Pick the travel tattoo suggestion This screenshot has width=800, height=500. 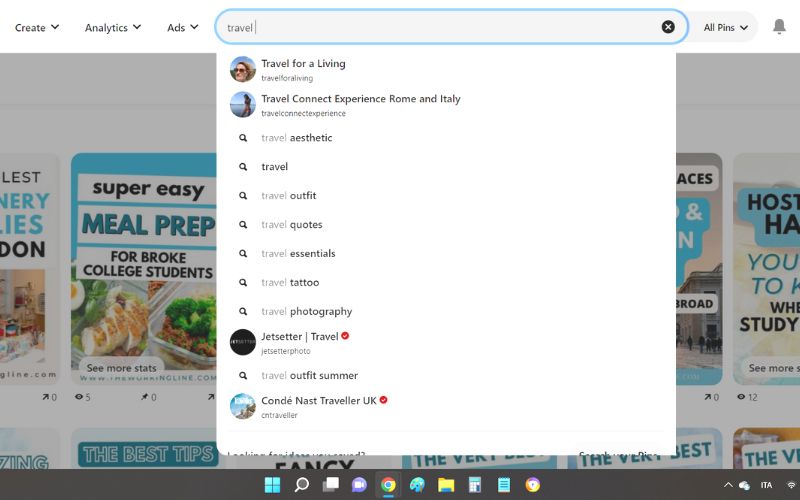point(446,283)
